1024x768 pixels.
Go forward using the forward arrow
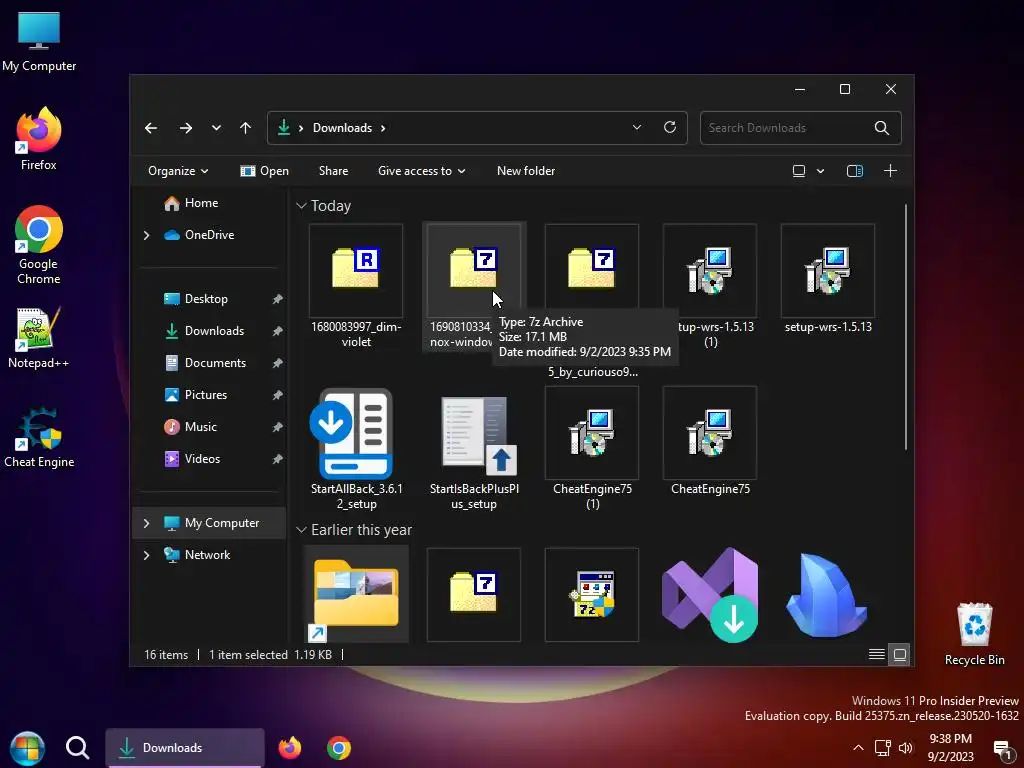point(185,128)
